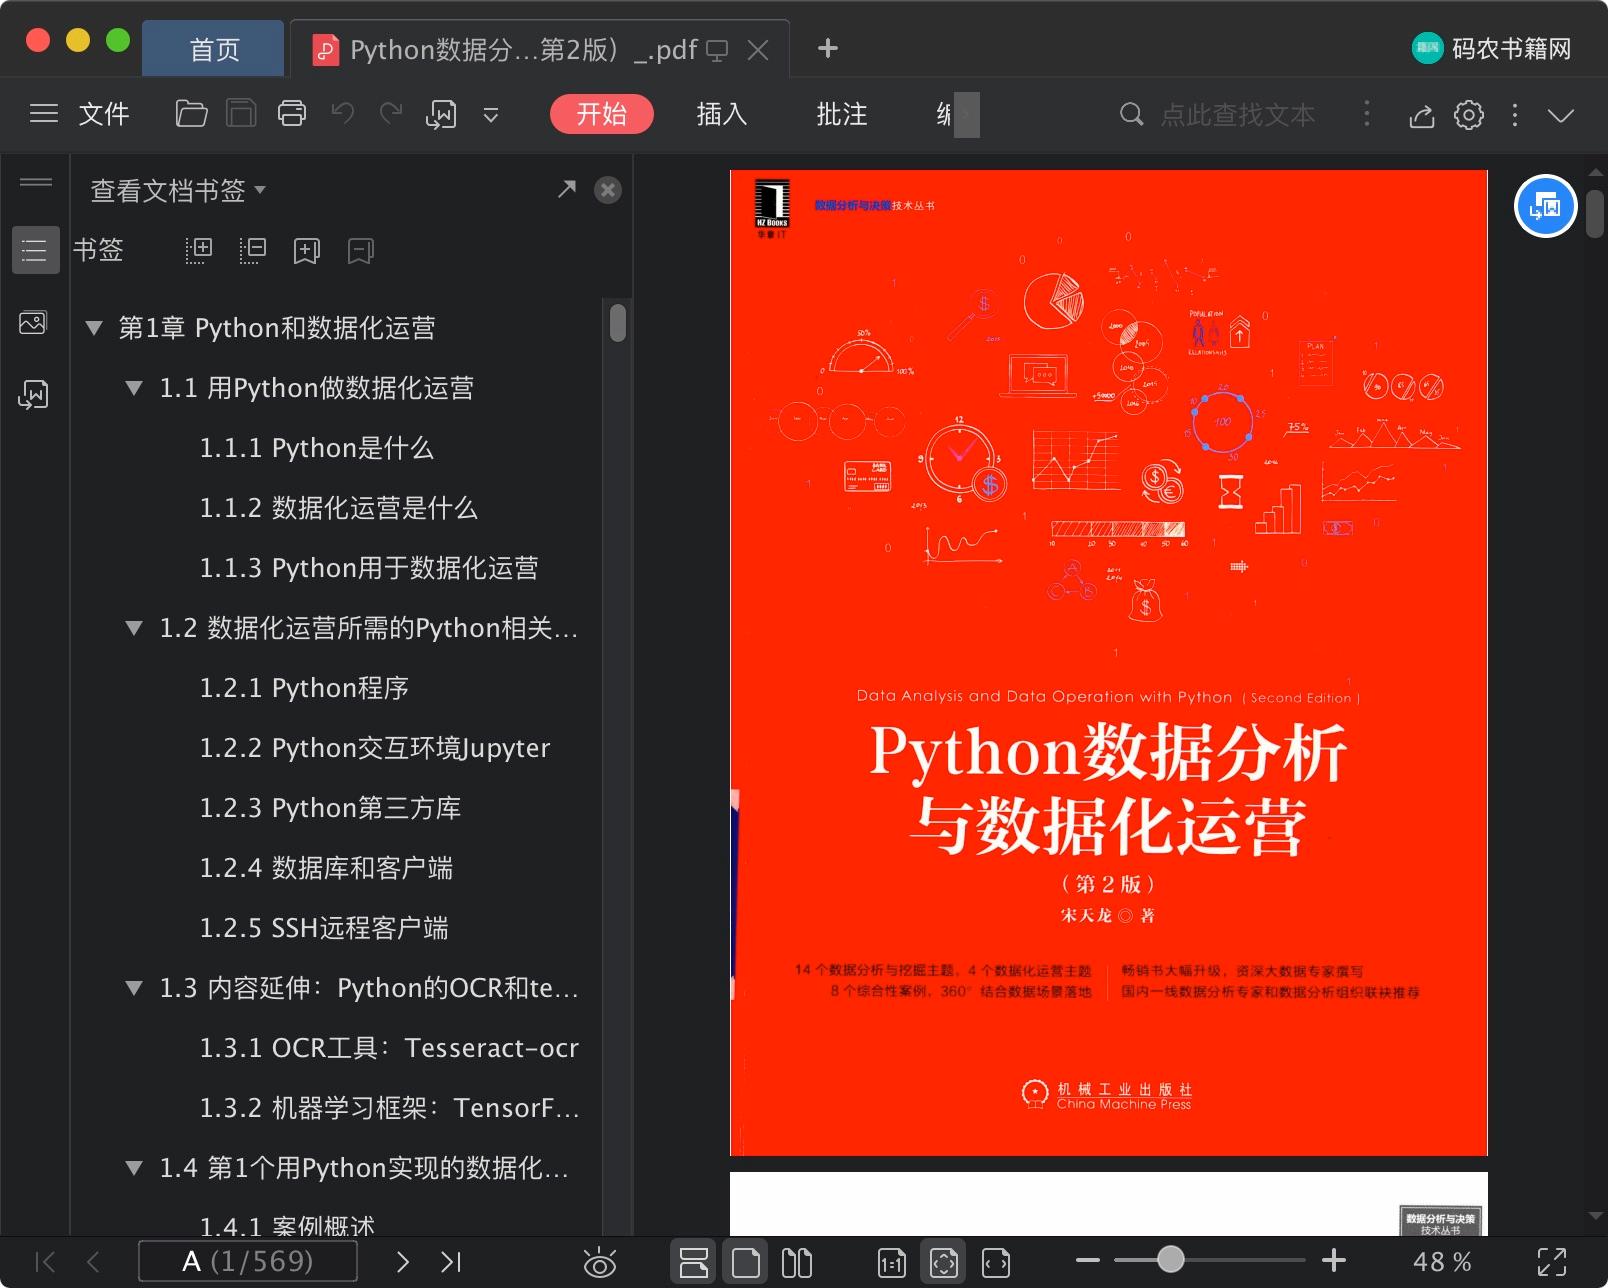Screen dimensions: 1608x1288
Task: Collapse 第1章 Python和数据化运营
Action: click(94, 328)
